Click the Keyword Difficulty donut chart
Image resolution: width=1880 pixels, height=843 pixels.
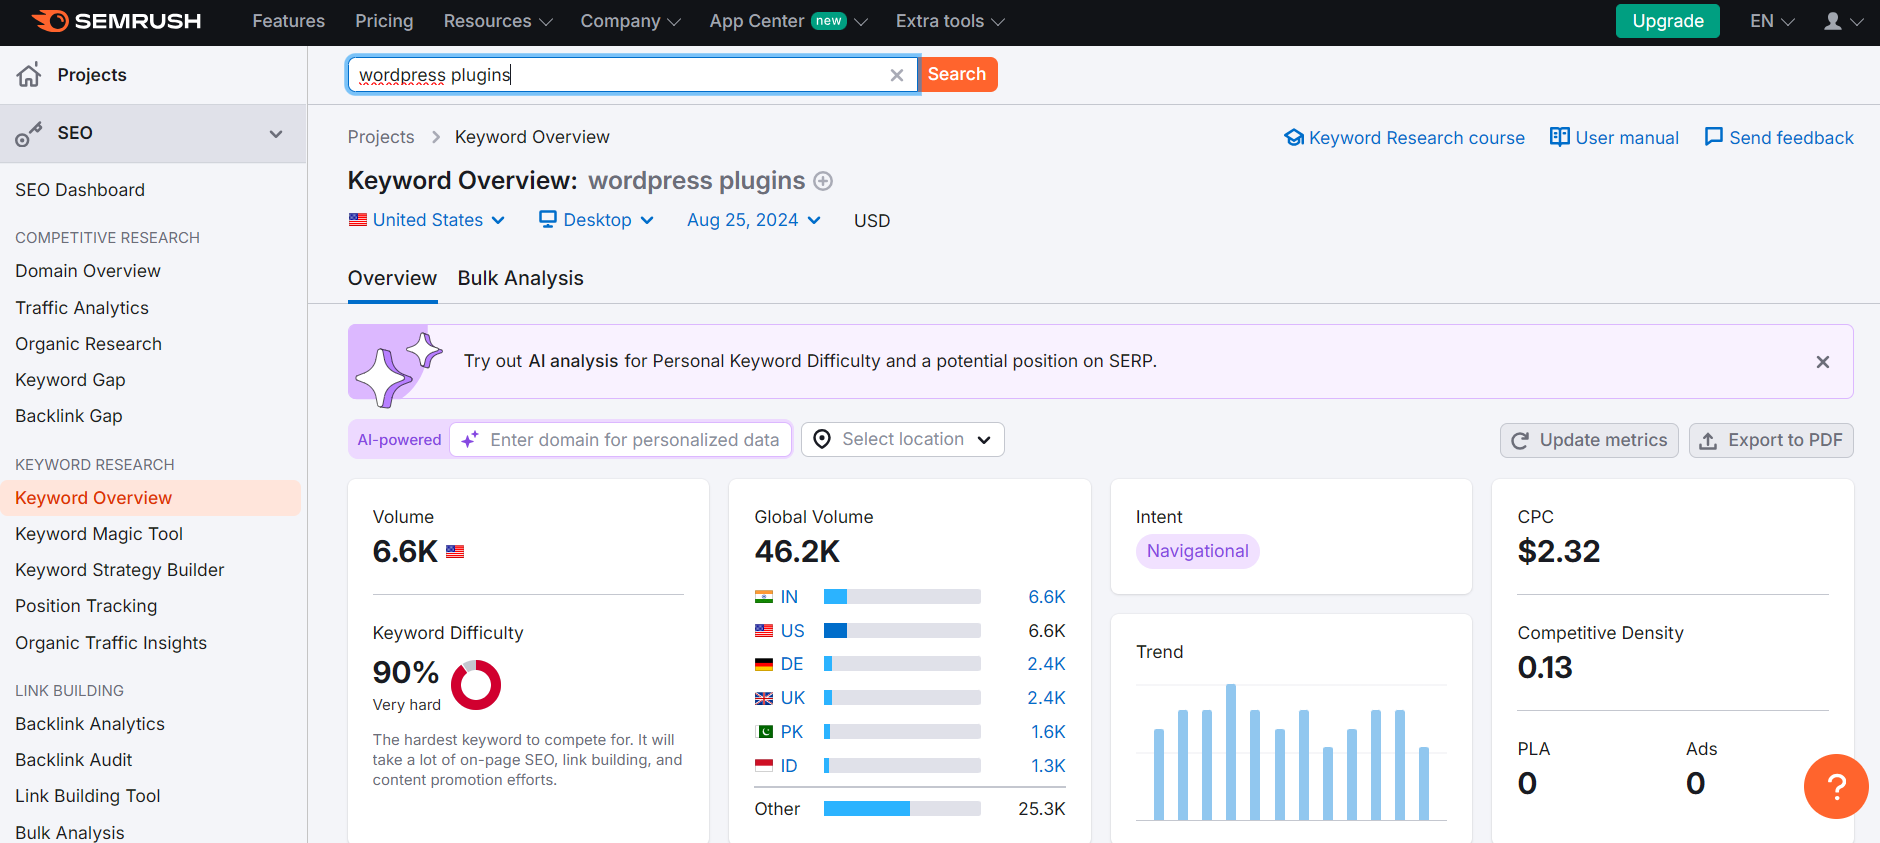pyautogui.click(x=476, y=685)
